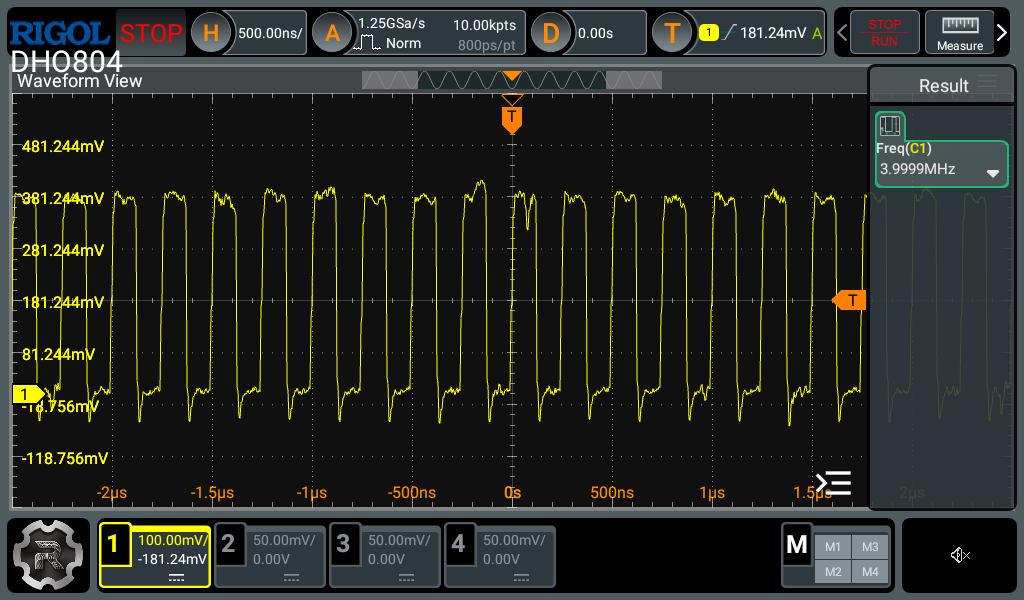
Task: Click channel 4 50.00mV/ scale value
Action: (x=514, y=540)
